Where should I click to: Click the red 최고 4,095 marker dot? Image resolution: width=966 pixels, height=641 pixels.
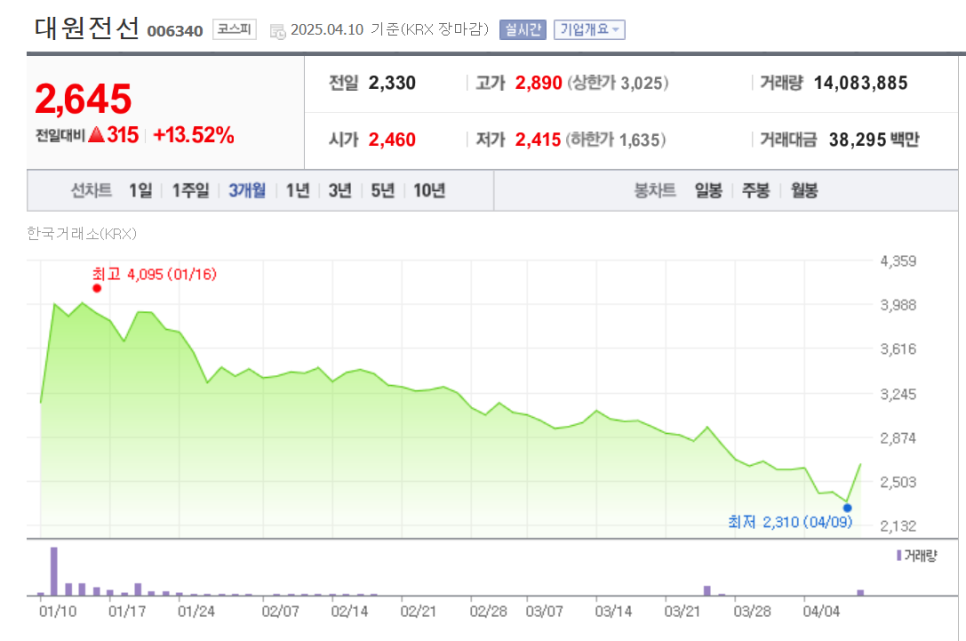(x=97, y=288)
